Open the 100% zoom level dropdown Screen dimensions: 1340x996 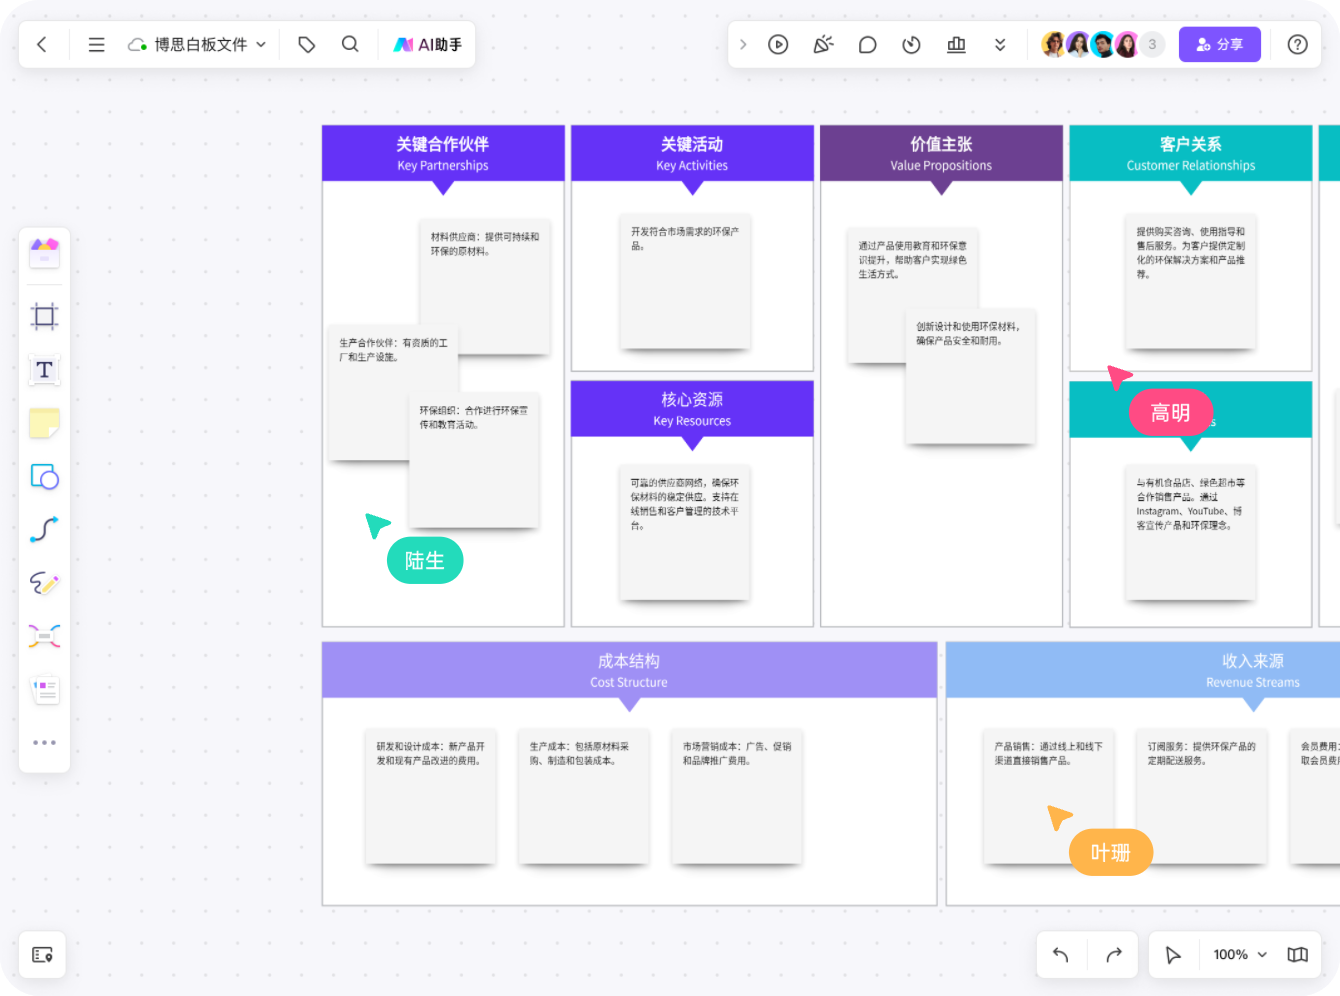pos(1240,955)
